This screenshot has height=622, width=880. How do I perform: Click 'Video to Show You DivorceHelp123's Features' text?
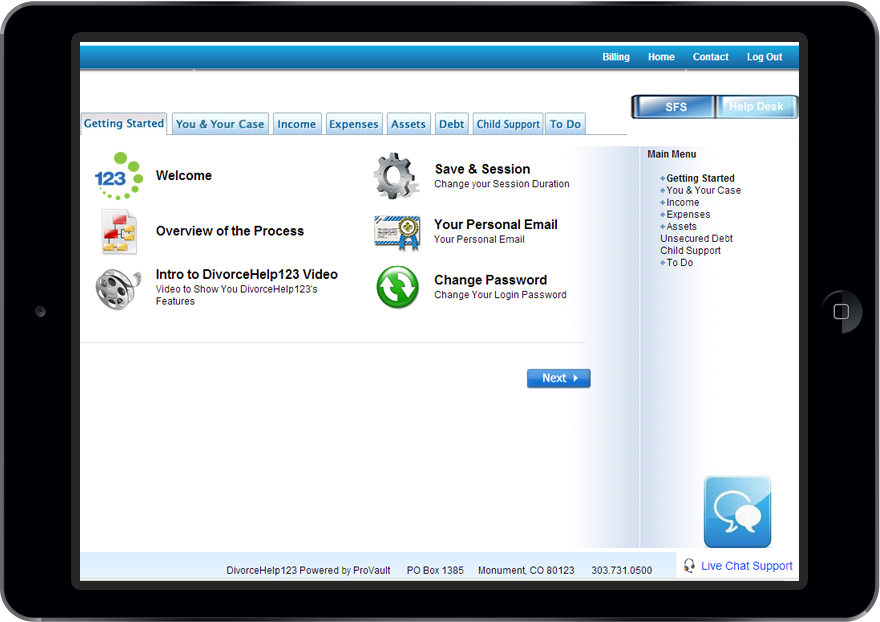coord(237,295)
